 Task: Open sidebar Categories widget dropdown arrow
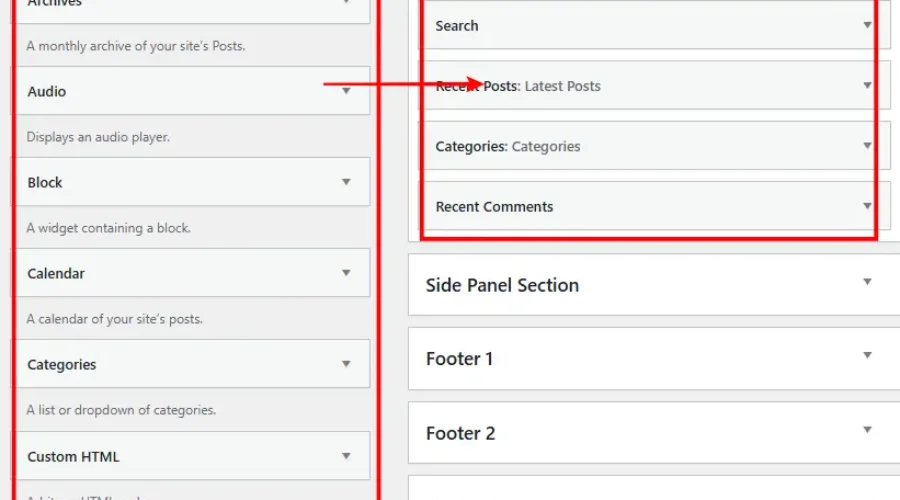pyautogui.click(x=867, y=146)
